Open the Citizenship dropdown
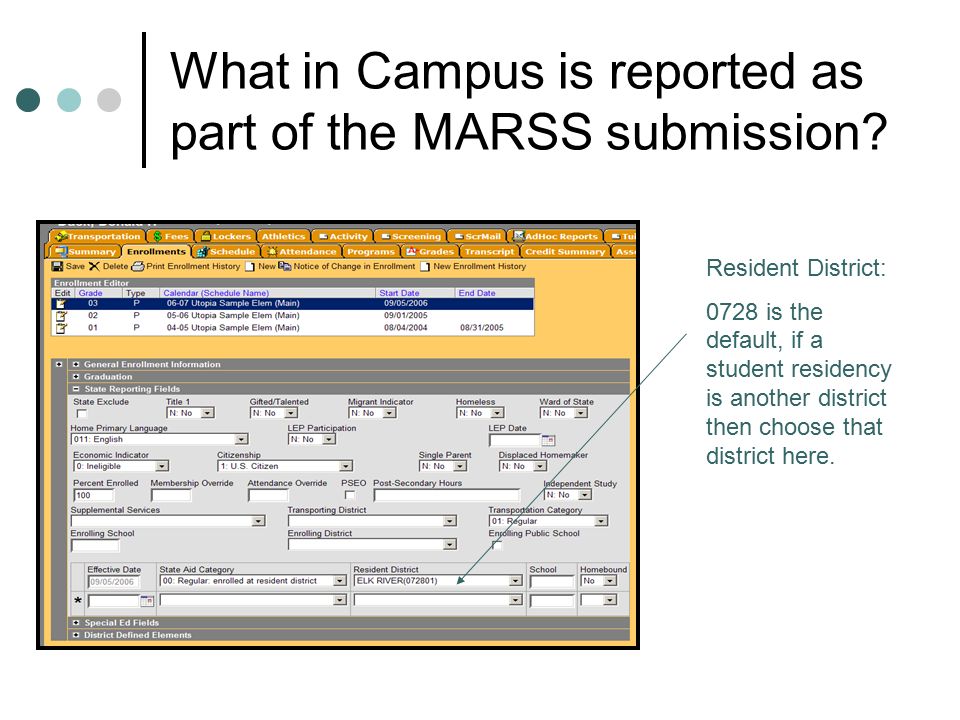The width and height of the screenshot is (960, 720). point(346,467)
